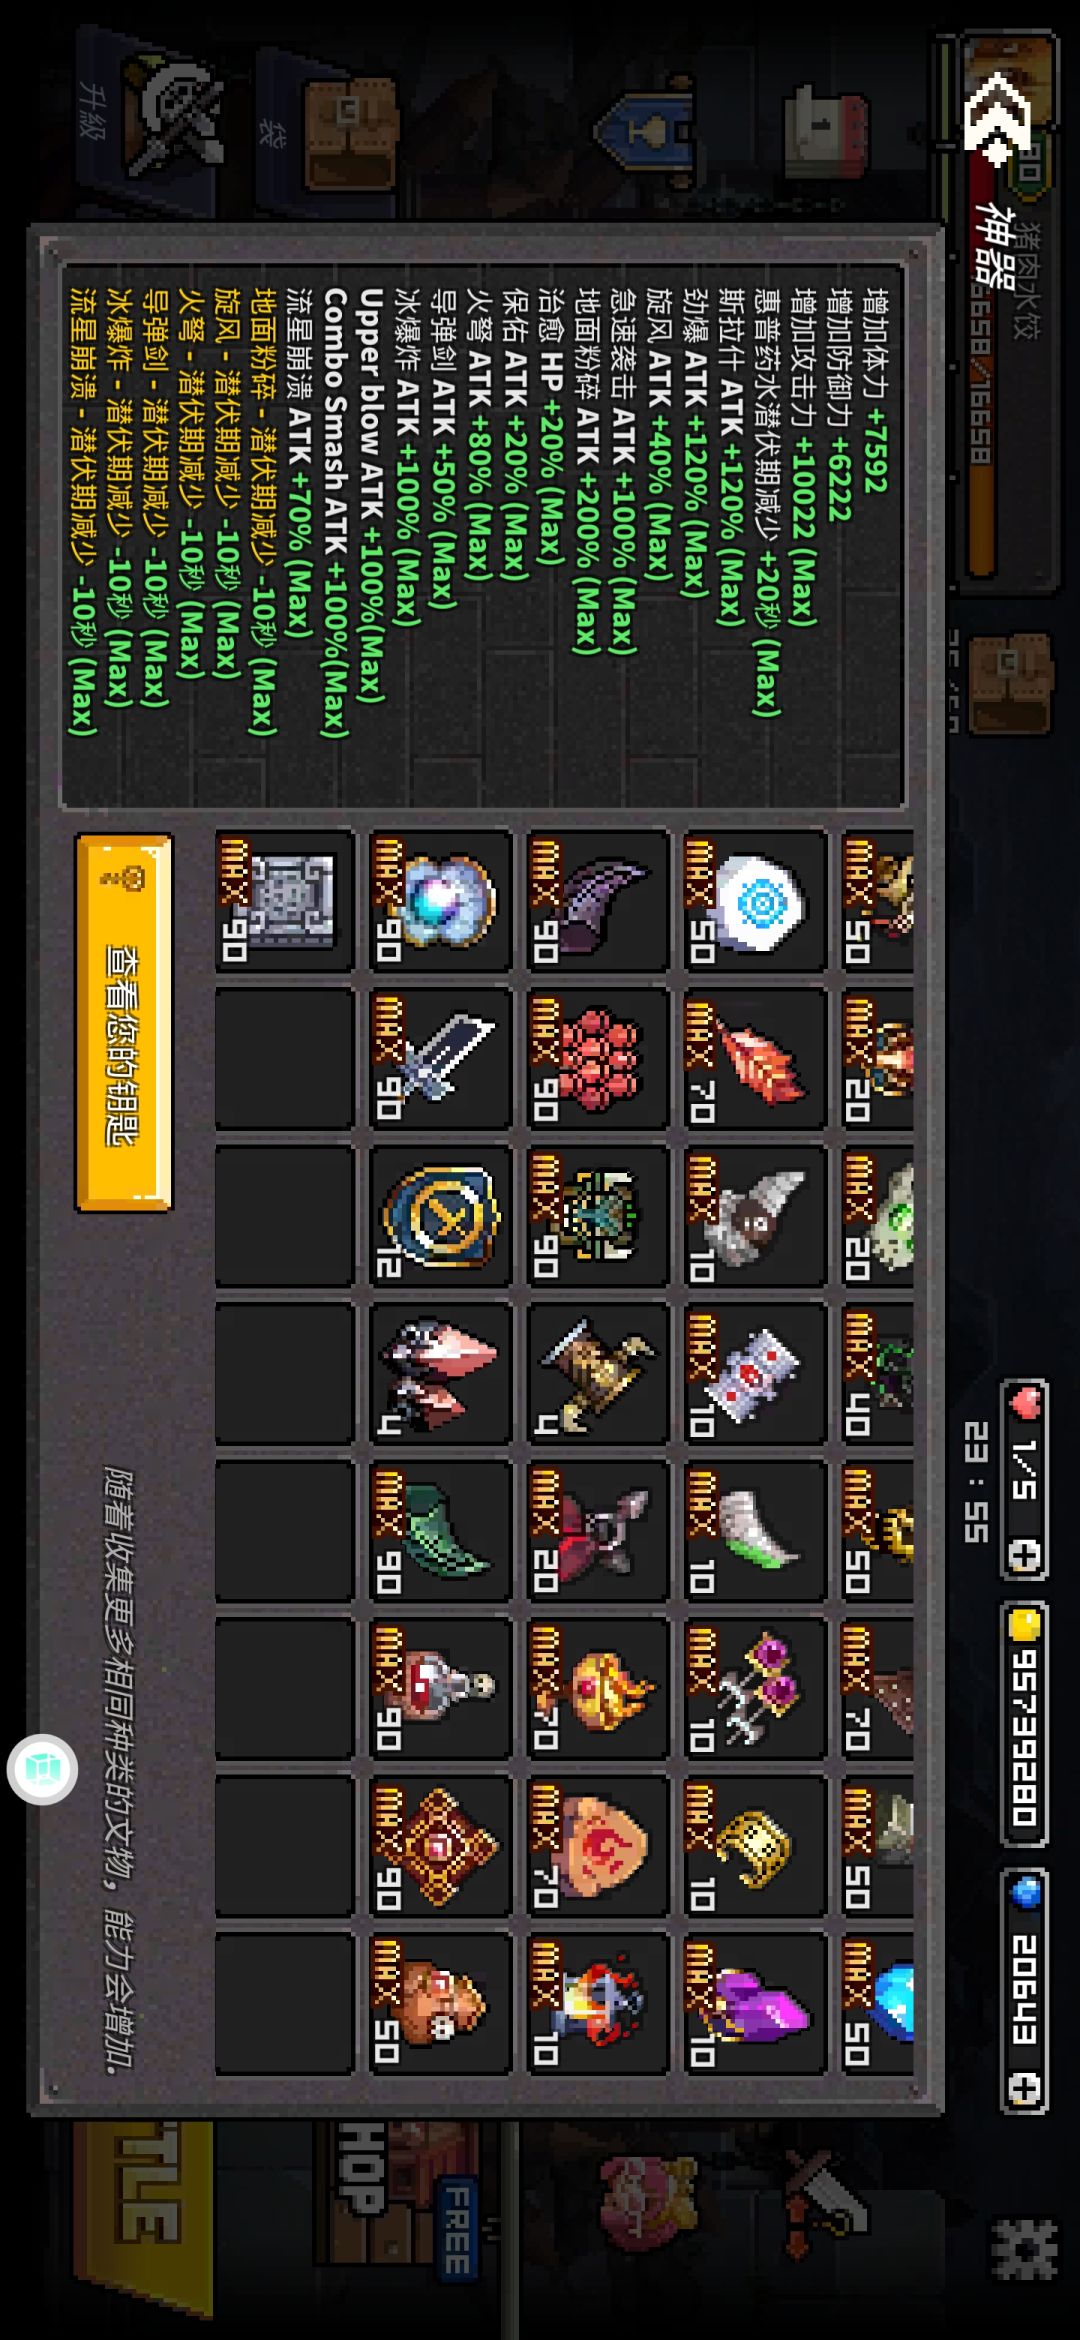Screen dimensions: 1080x2340
Task: Open the yellow 查看您的钥匙 button
Action: [x=124, y=1023]
